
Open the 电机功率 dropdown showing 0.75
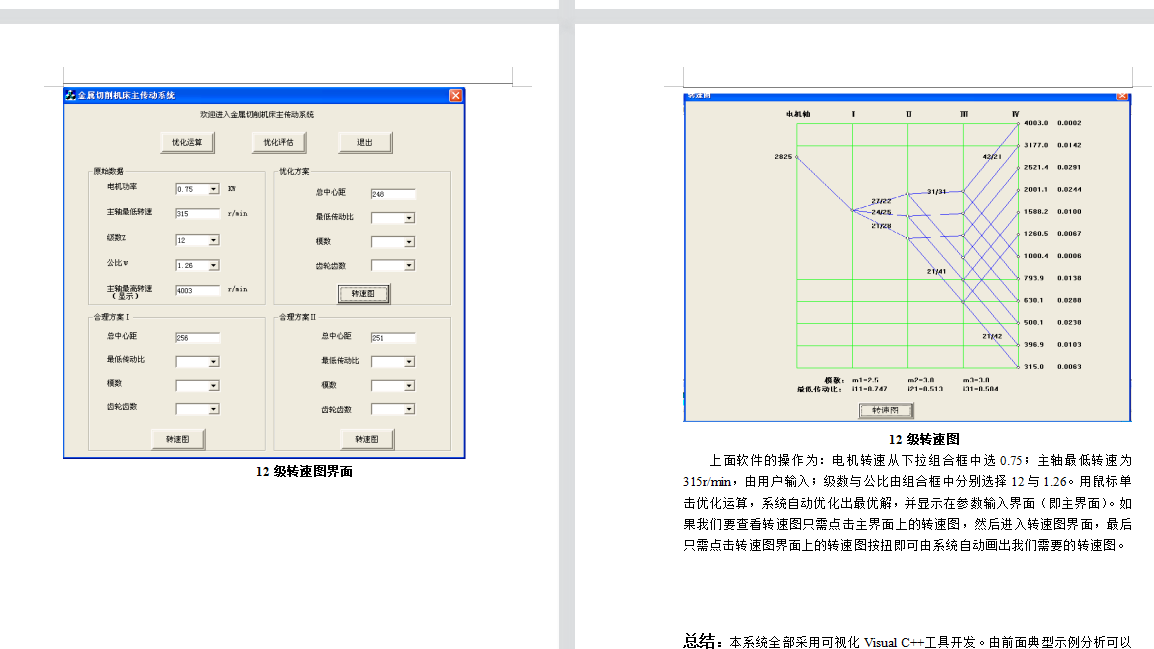click(213, 189)
